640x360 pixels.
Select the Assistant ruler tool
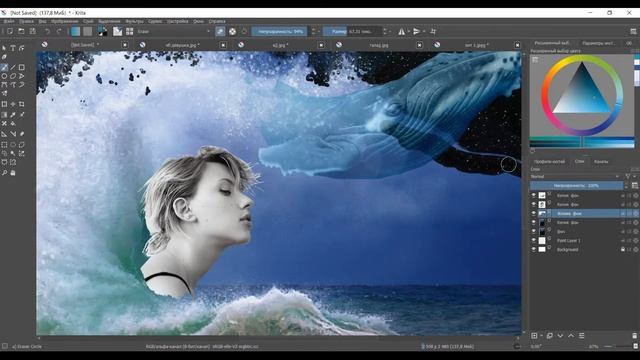pos(4,134)
